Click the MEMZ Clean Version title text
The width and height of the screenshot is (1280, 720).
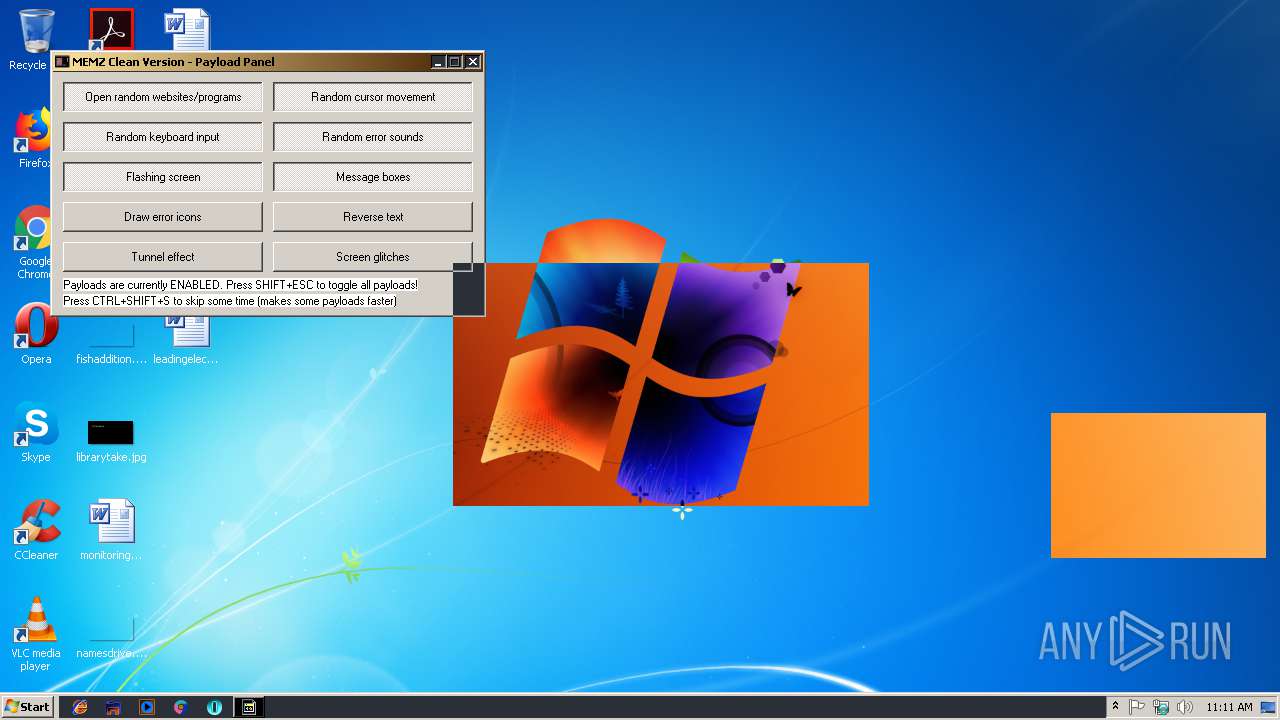coord(173,62)
